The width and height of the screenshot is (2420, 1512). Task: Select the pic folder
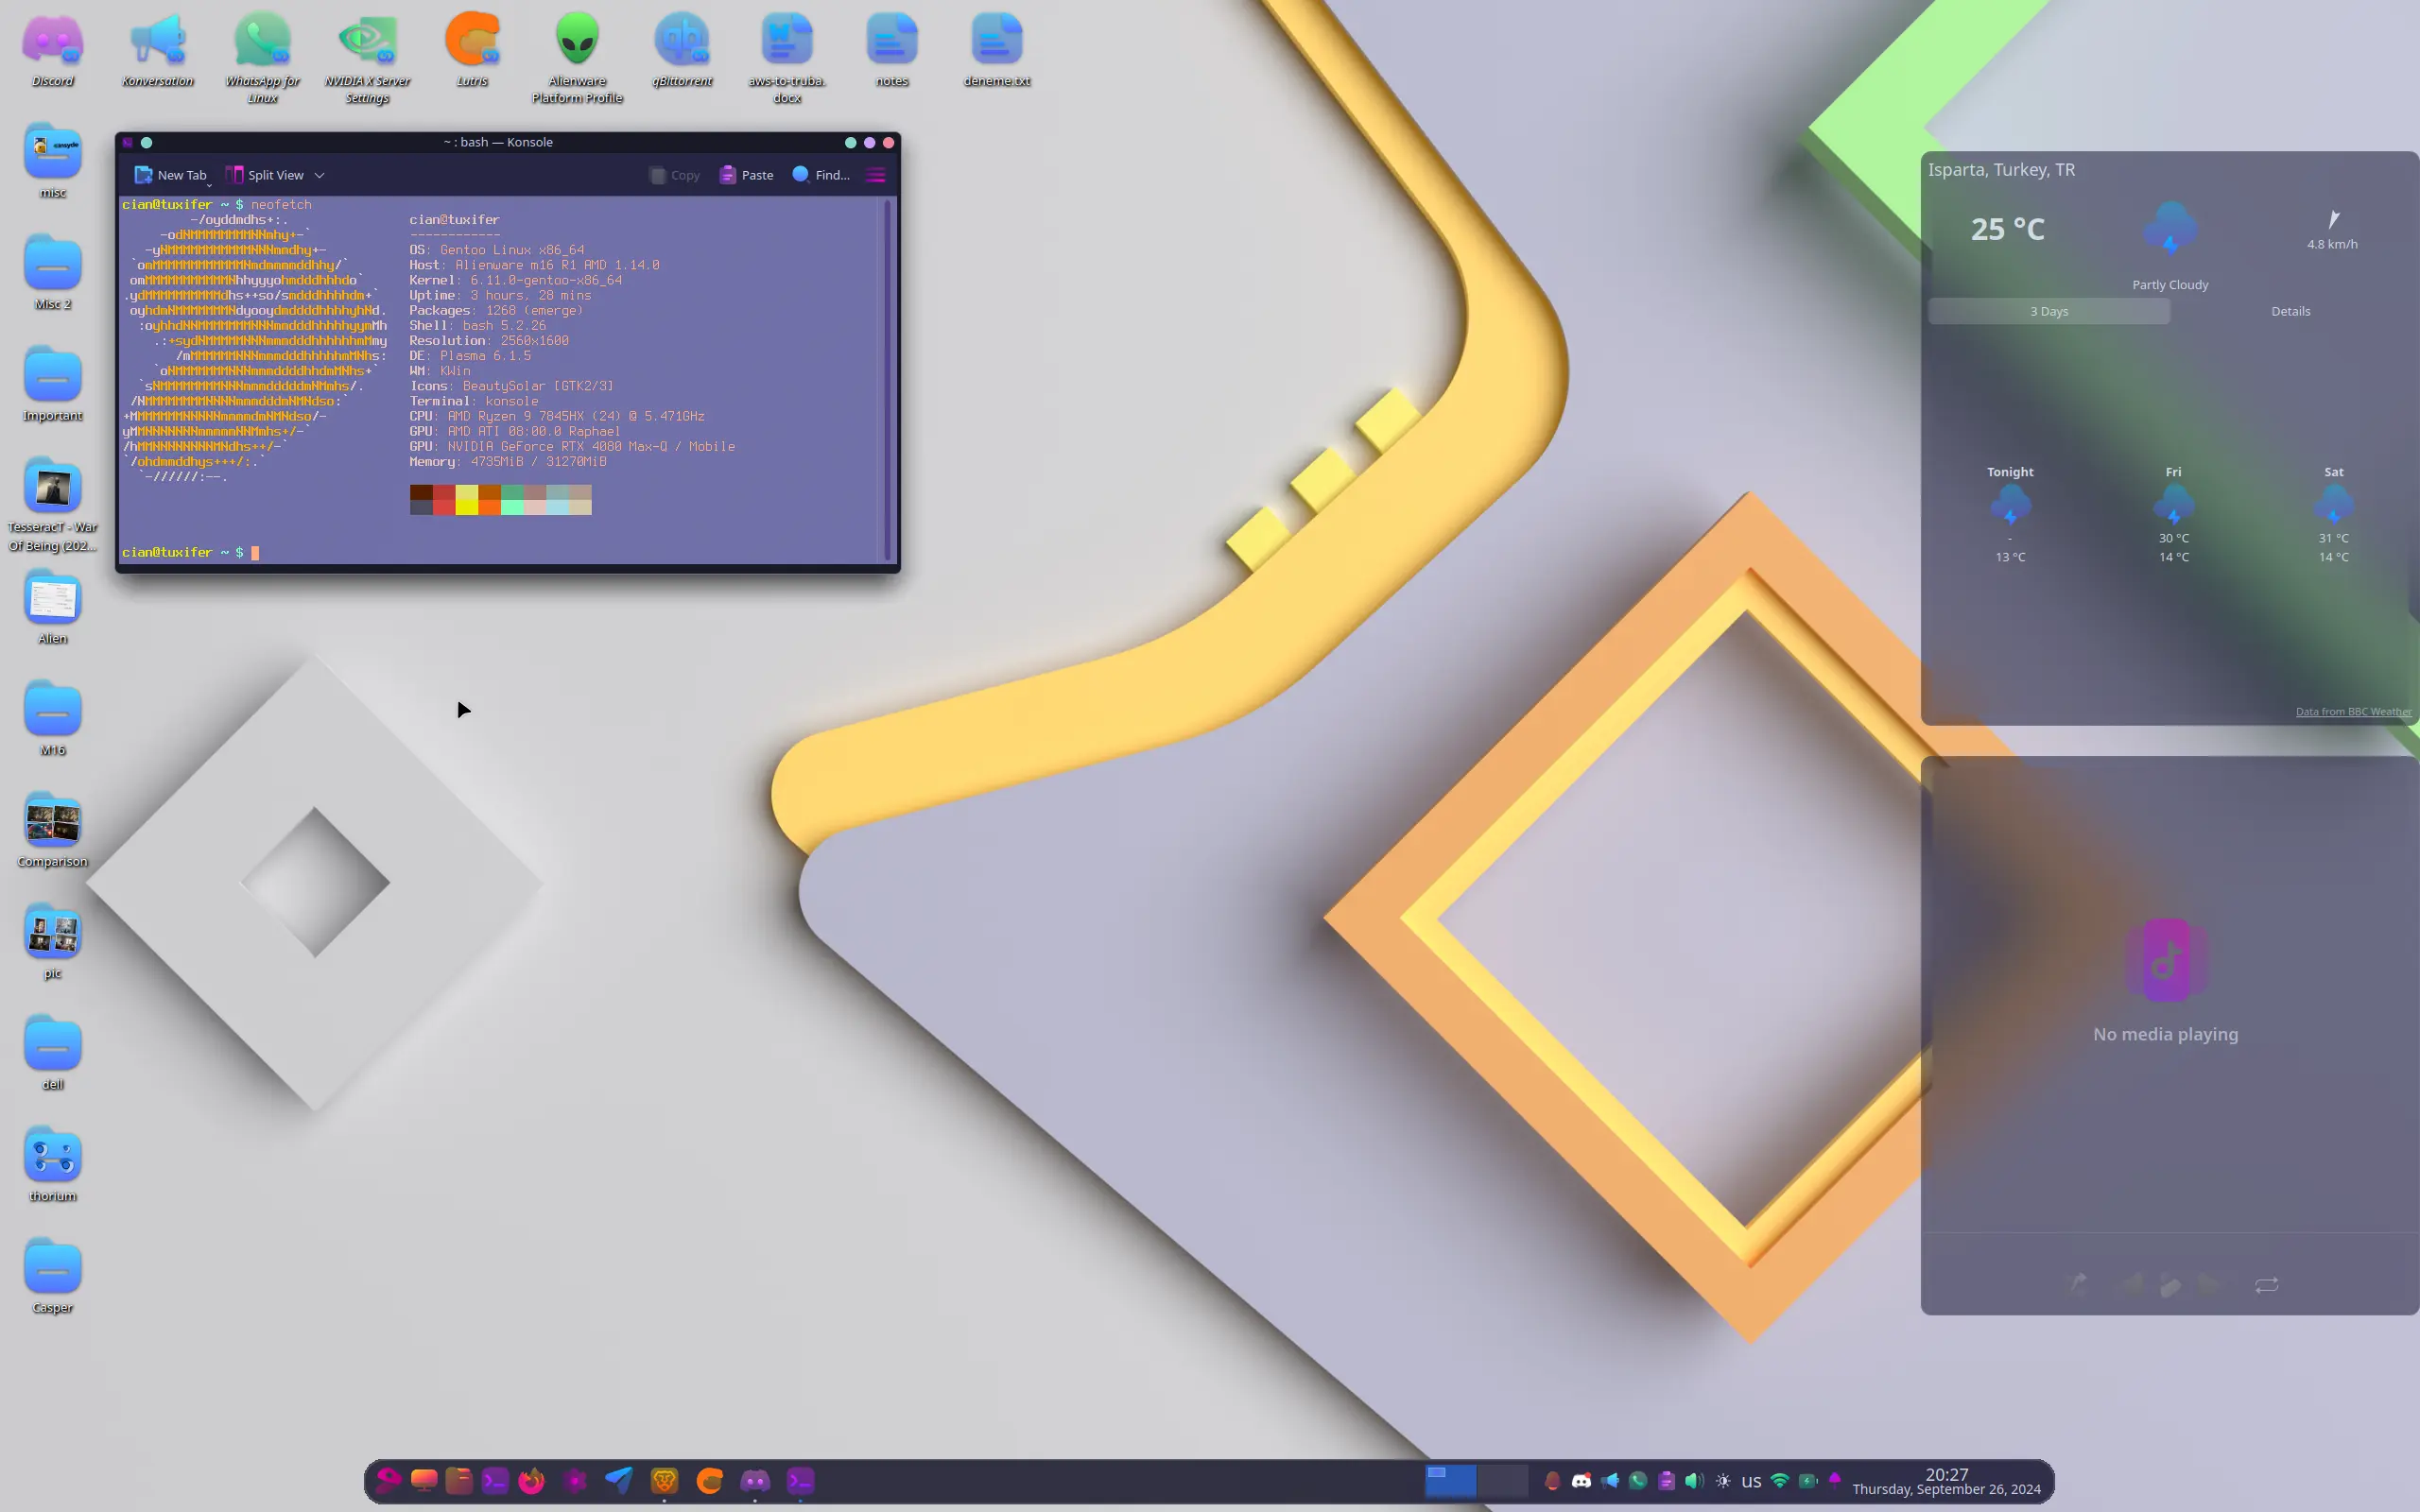(53, 942)
